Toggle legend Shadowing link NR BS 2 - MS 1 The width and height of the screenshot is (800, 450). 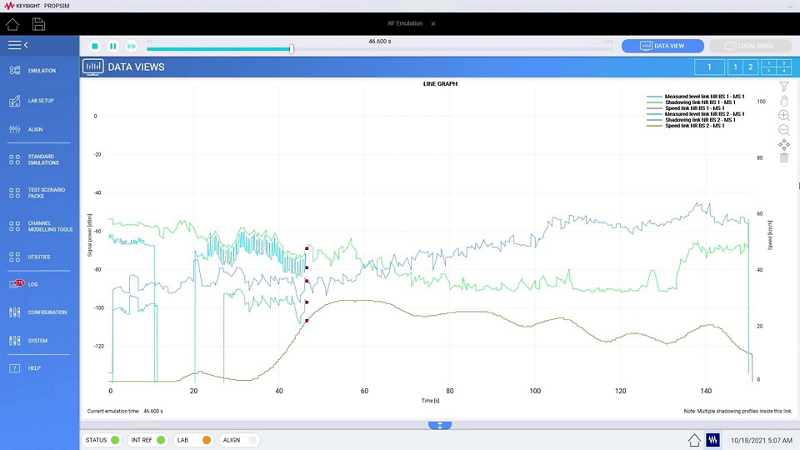click(x=691, y=120)
